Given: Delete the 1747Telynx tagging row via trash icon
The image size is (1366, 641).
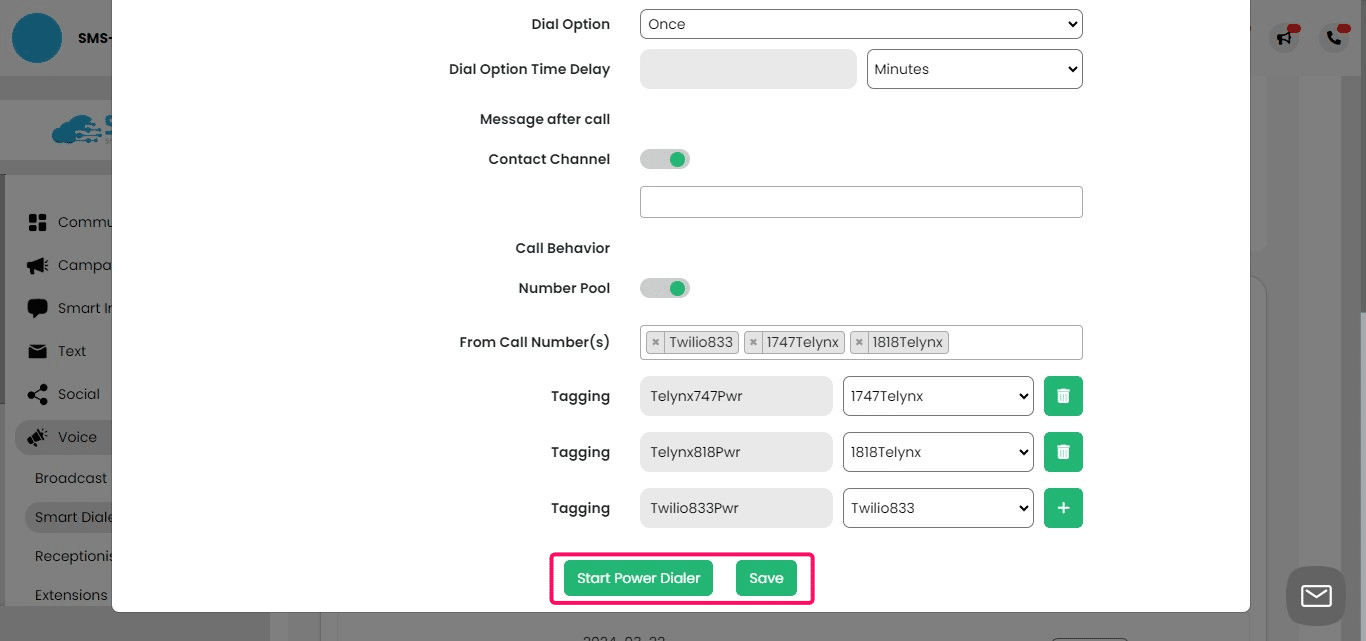Looking at the screenshot, I should (x=1063, y=396).
